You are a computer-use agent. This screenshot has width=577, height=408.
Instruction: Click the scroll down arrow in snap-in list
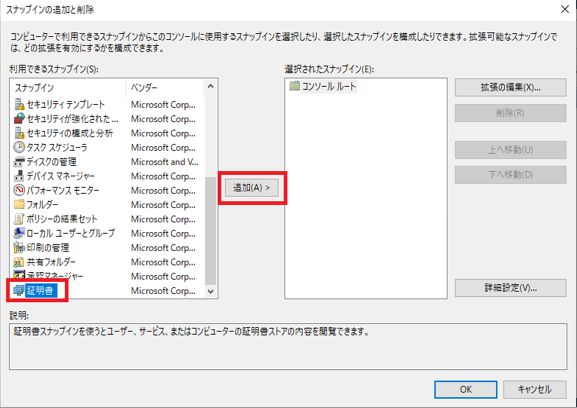[210, 291]
